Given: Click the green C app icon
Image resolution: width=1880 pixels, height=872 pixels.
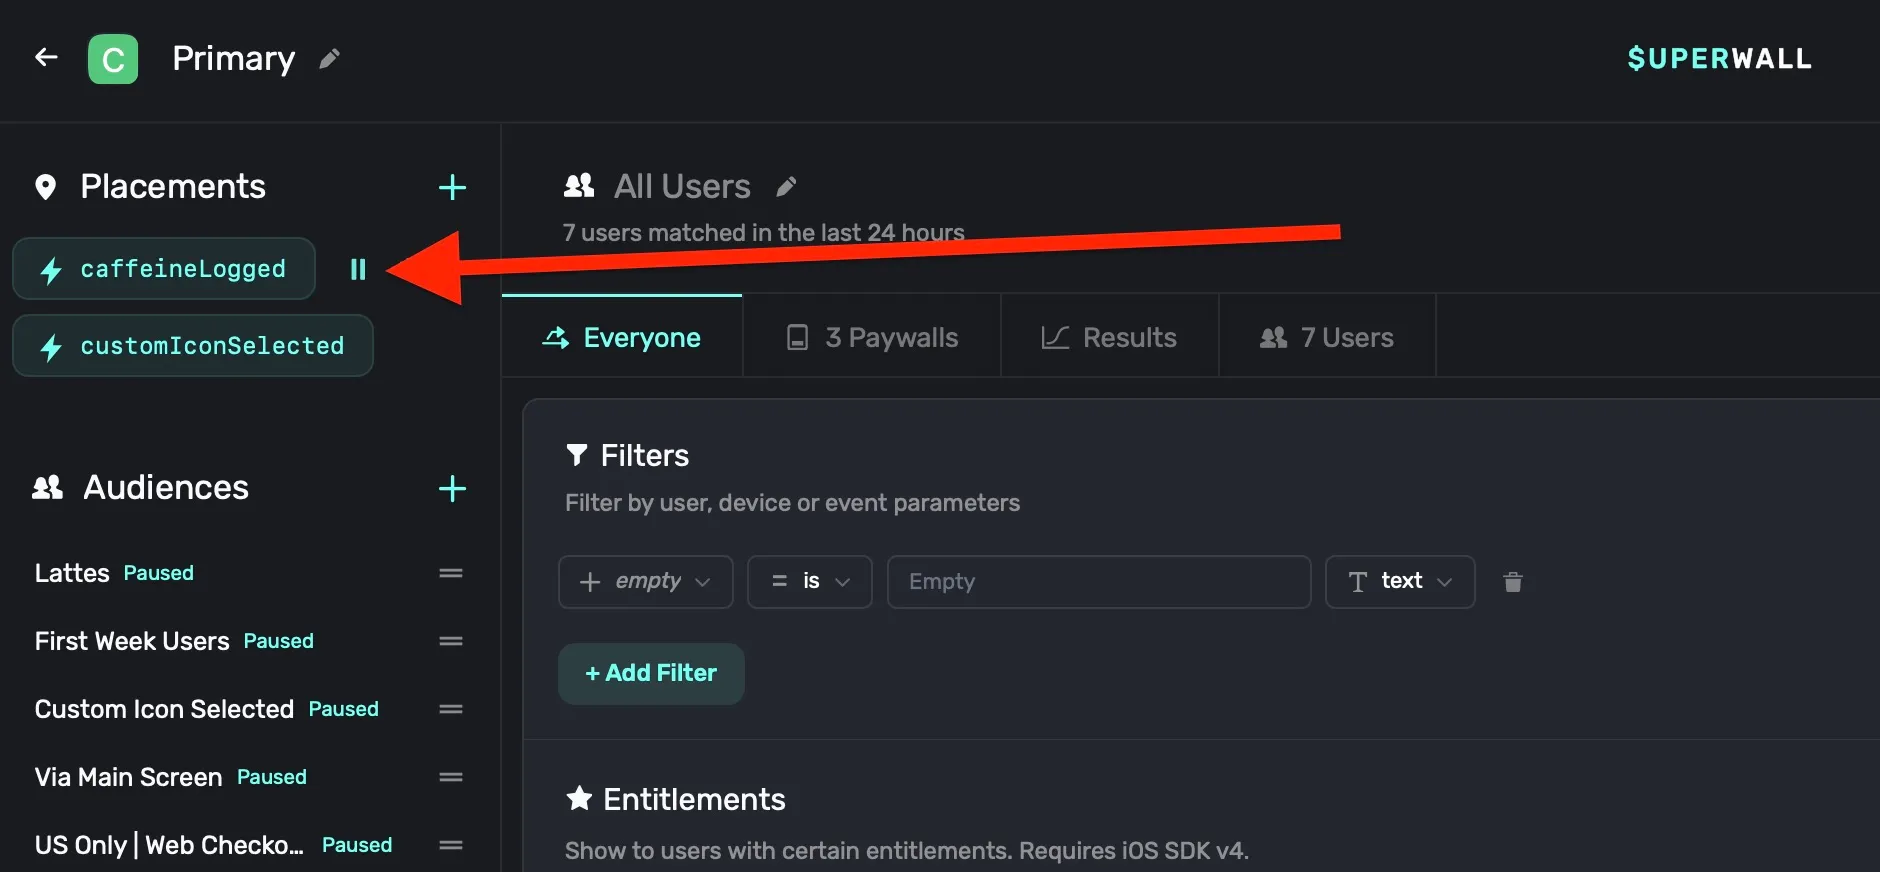Looking at the screenshot, I should [113, 59].
